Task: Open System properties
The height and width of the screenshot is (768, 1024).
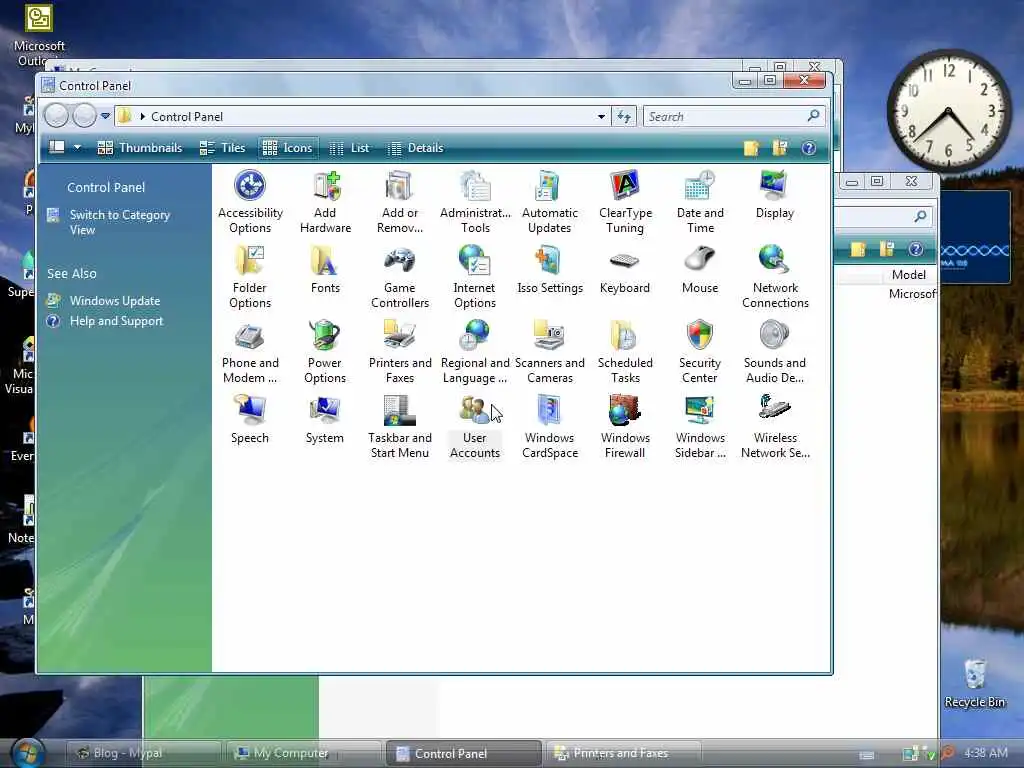Action: [x=325, y=419]
